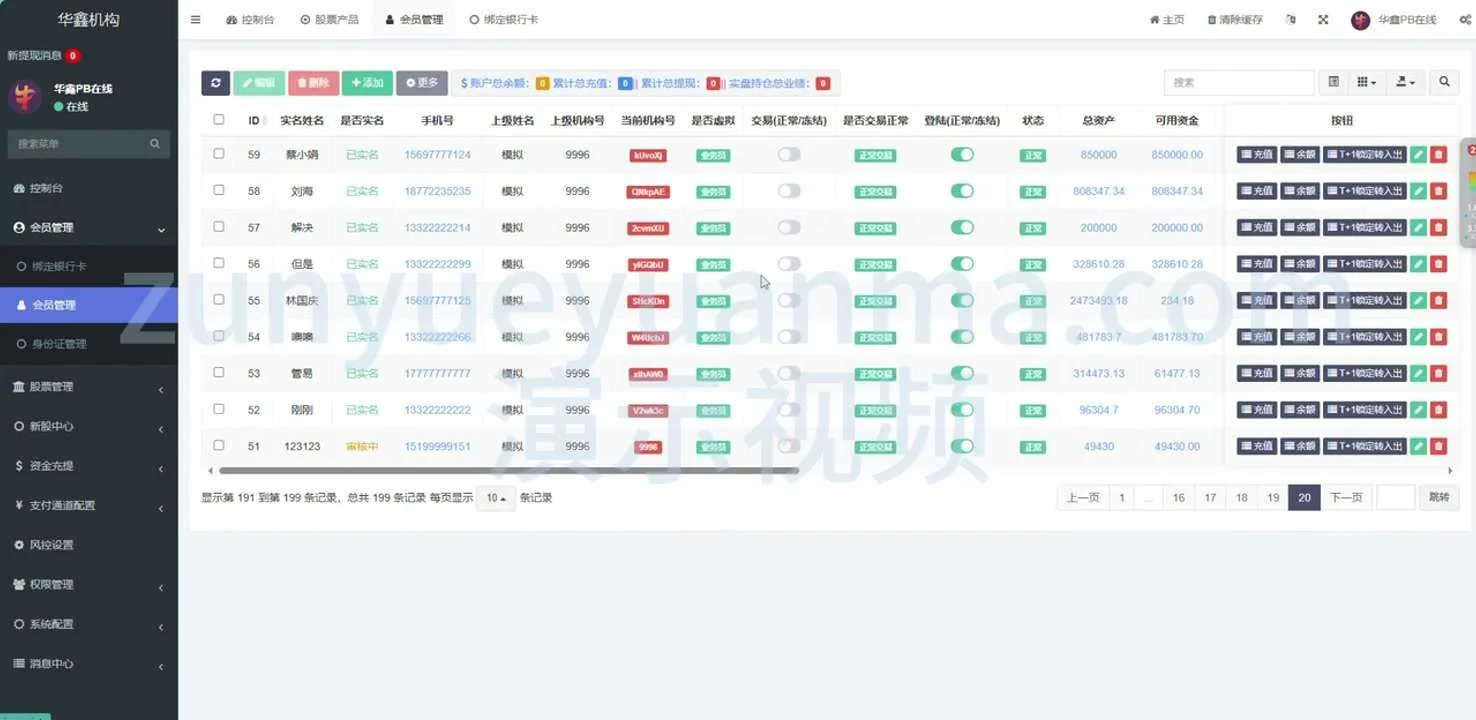
Task: Click the magnifier search button above table
Action: [1444, 83]
